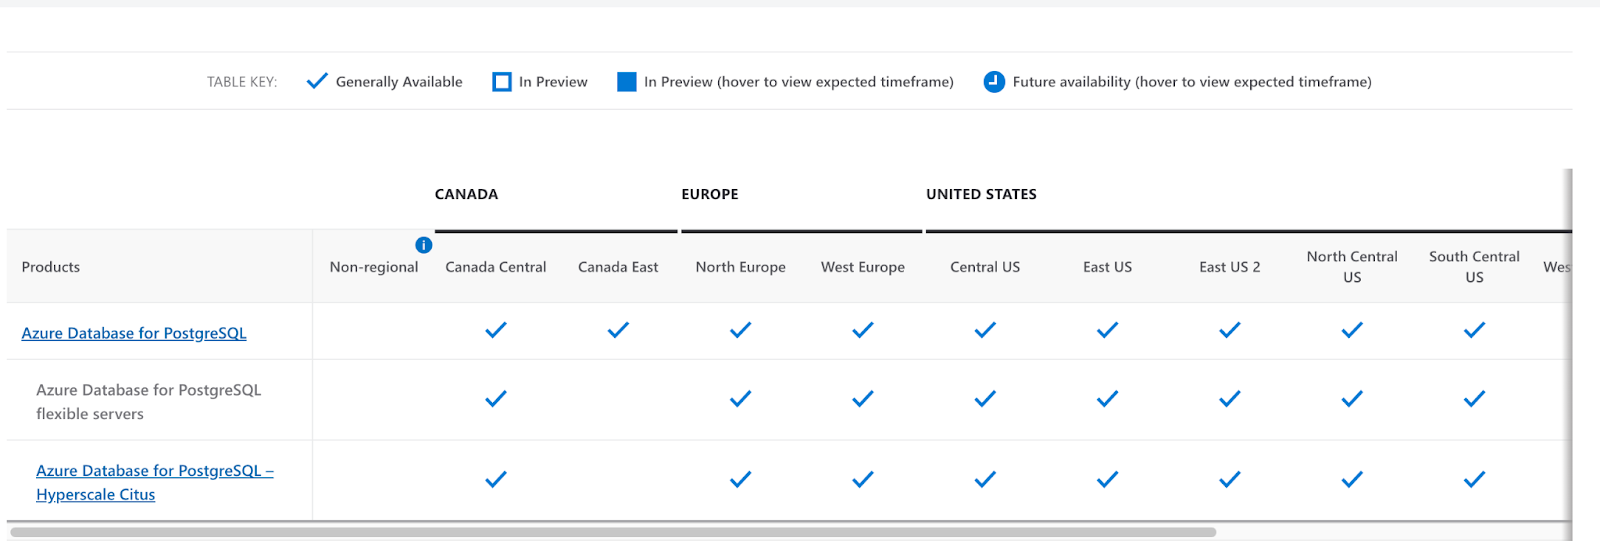The image size is (1600, 555).
Task: Click Azure Database for PostgreSQL checkmark under Central US
Action: click(985, 330)
